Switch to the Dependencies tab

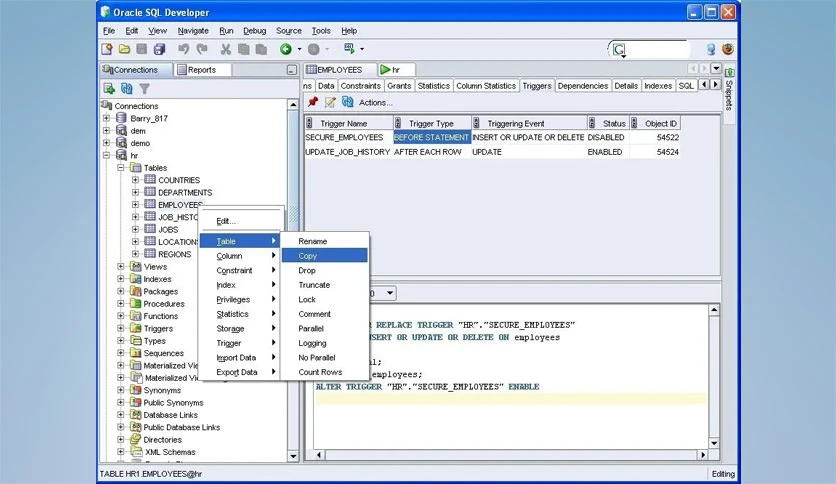point(583,86)
